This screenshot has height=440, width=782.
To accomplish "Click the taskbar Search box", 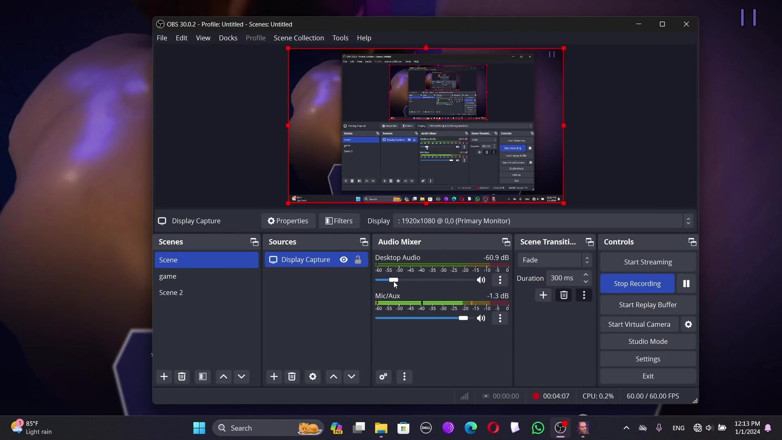I will 267,428.
